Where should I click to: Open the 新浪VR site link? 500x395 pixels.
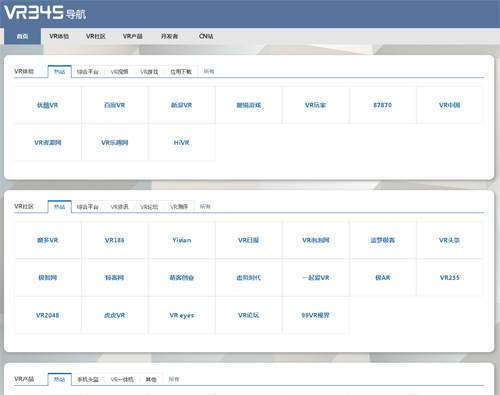point(182,105)
